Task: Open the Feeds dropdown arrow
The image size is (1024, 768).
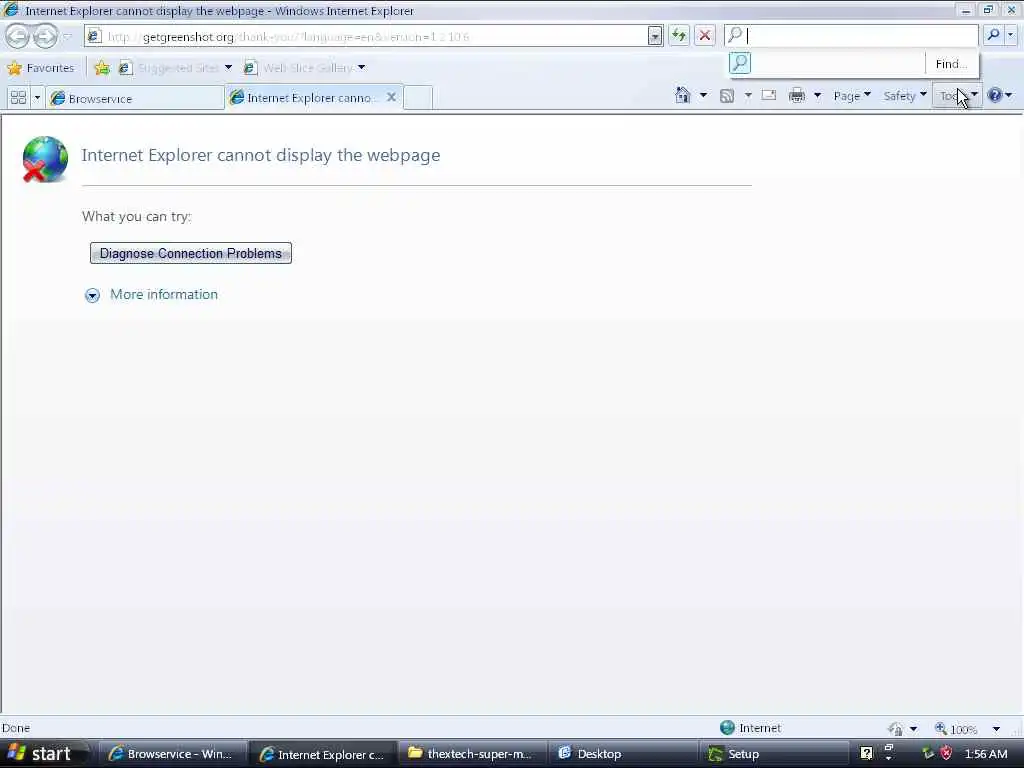Action: click(748, 96)
